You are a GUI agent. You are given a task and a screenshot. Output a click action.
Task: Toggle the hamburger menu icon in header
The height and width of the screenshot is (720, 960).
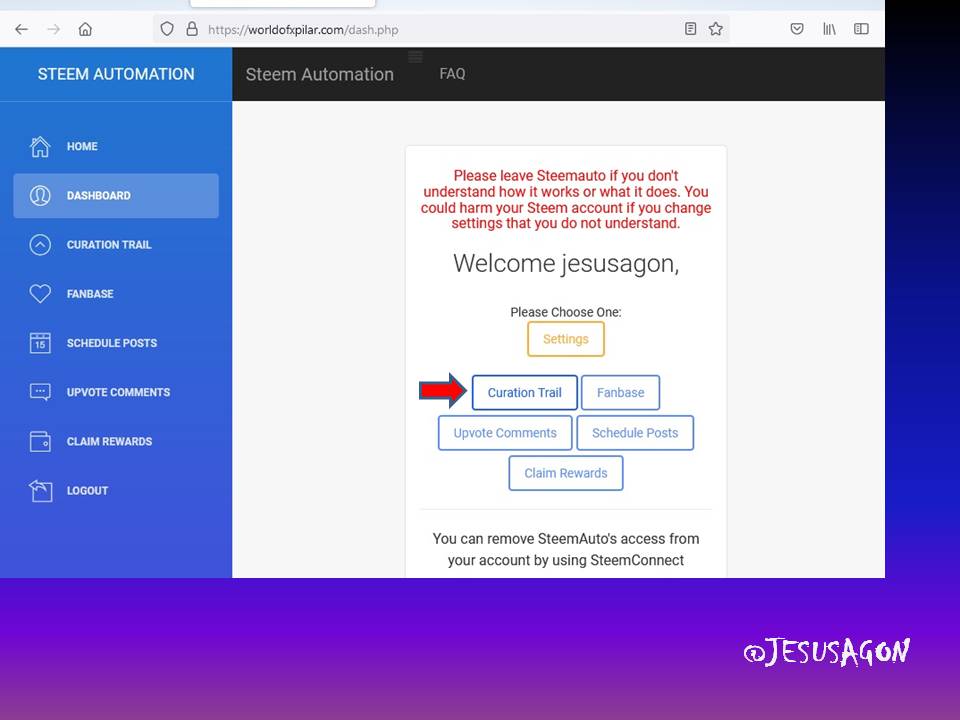coord(415,57)
